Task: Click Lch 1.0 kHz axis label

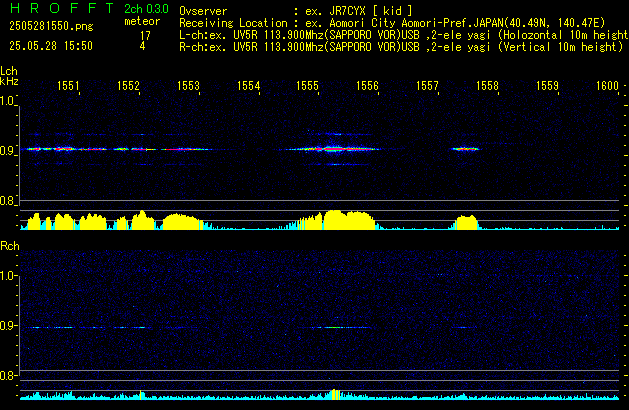Action: (7, 101)
